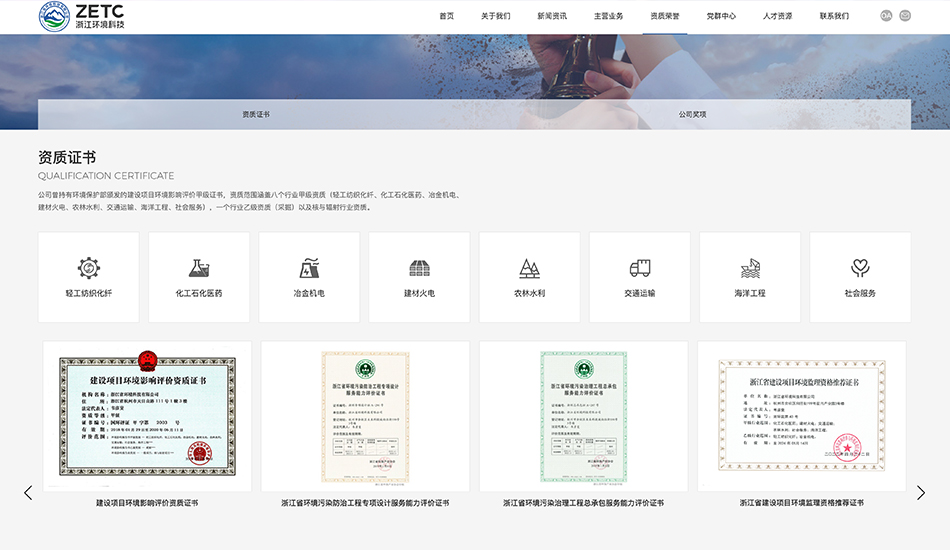Screen dimensions: 950x550
Task: Open the 联系我们 navigation link
Action: pyautogui.click(x=834, y=16)
